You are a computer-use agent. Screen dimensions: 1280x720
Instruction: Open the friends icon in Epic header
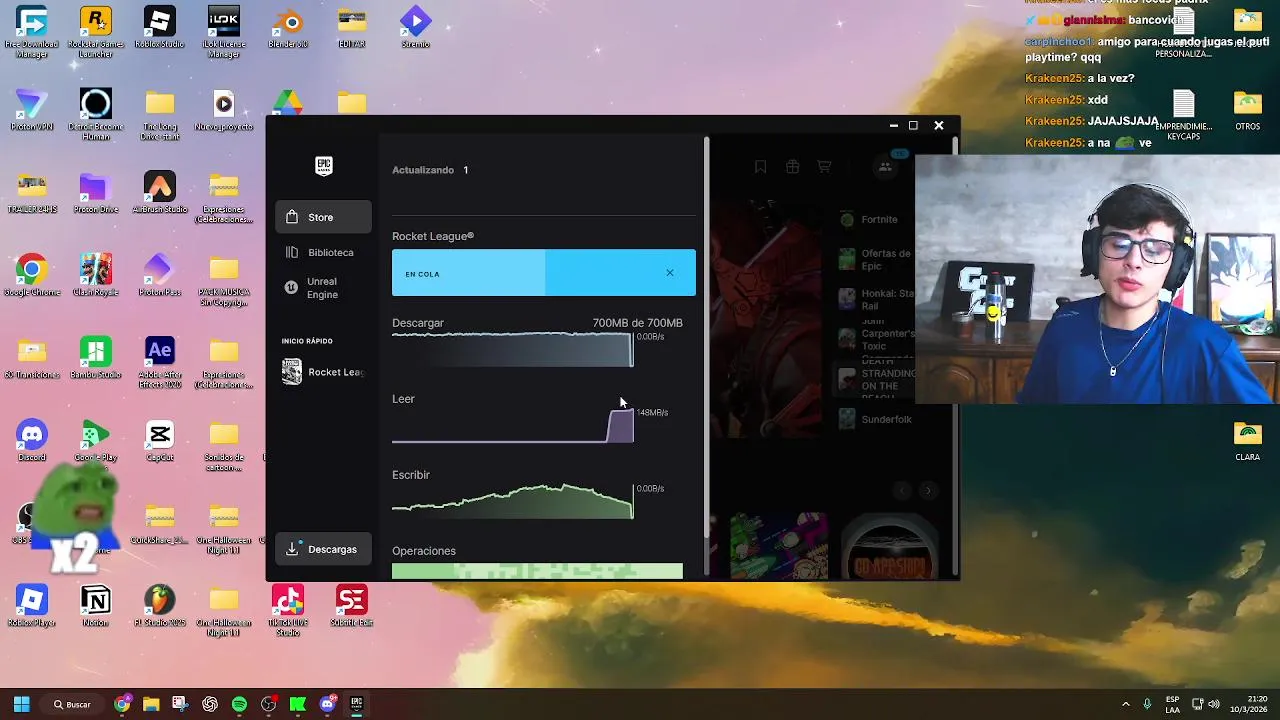[x=885, y=167]
